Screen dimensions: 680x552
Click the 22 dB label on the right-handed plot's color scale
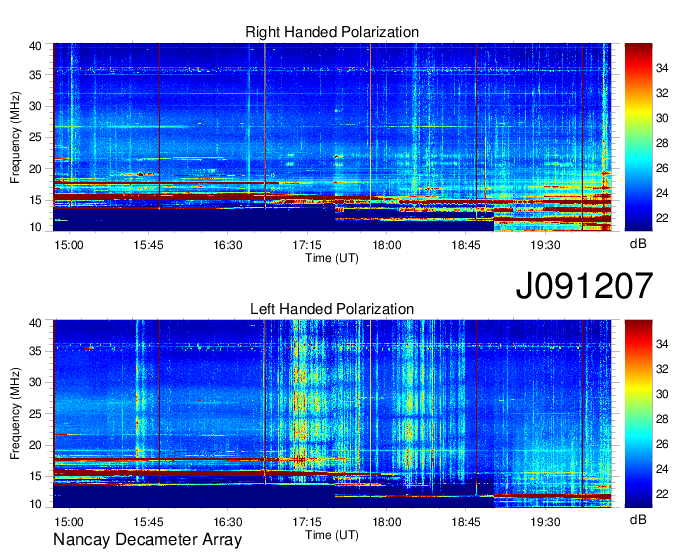pyautogui.click(x=662, y=218)
